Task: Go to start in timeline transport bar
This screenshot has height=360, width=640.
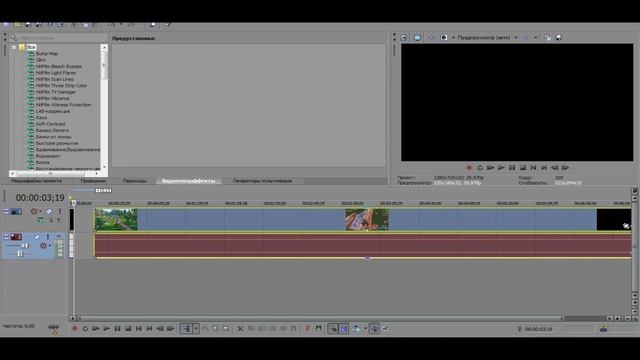Action: point(139,329)
